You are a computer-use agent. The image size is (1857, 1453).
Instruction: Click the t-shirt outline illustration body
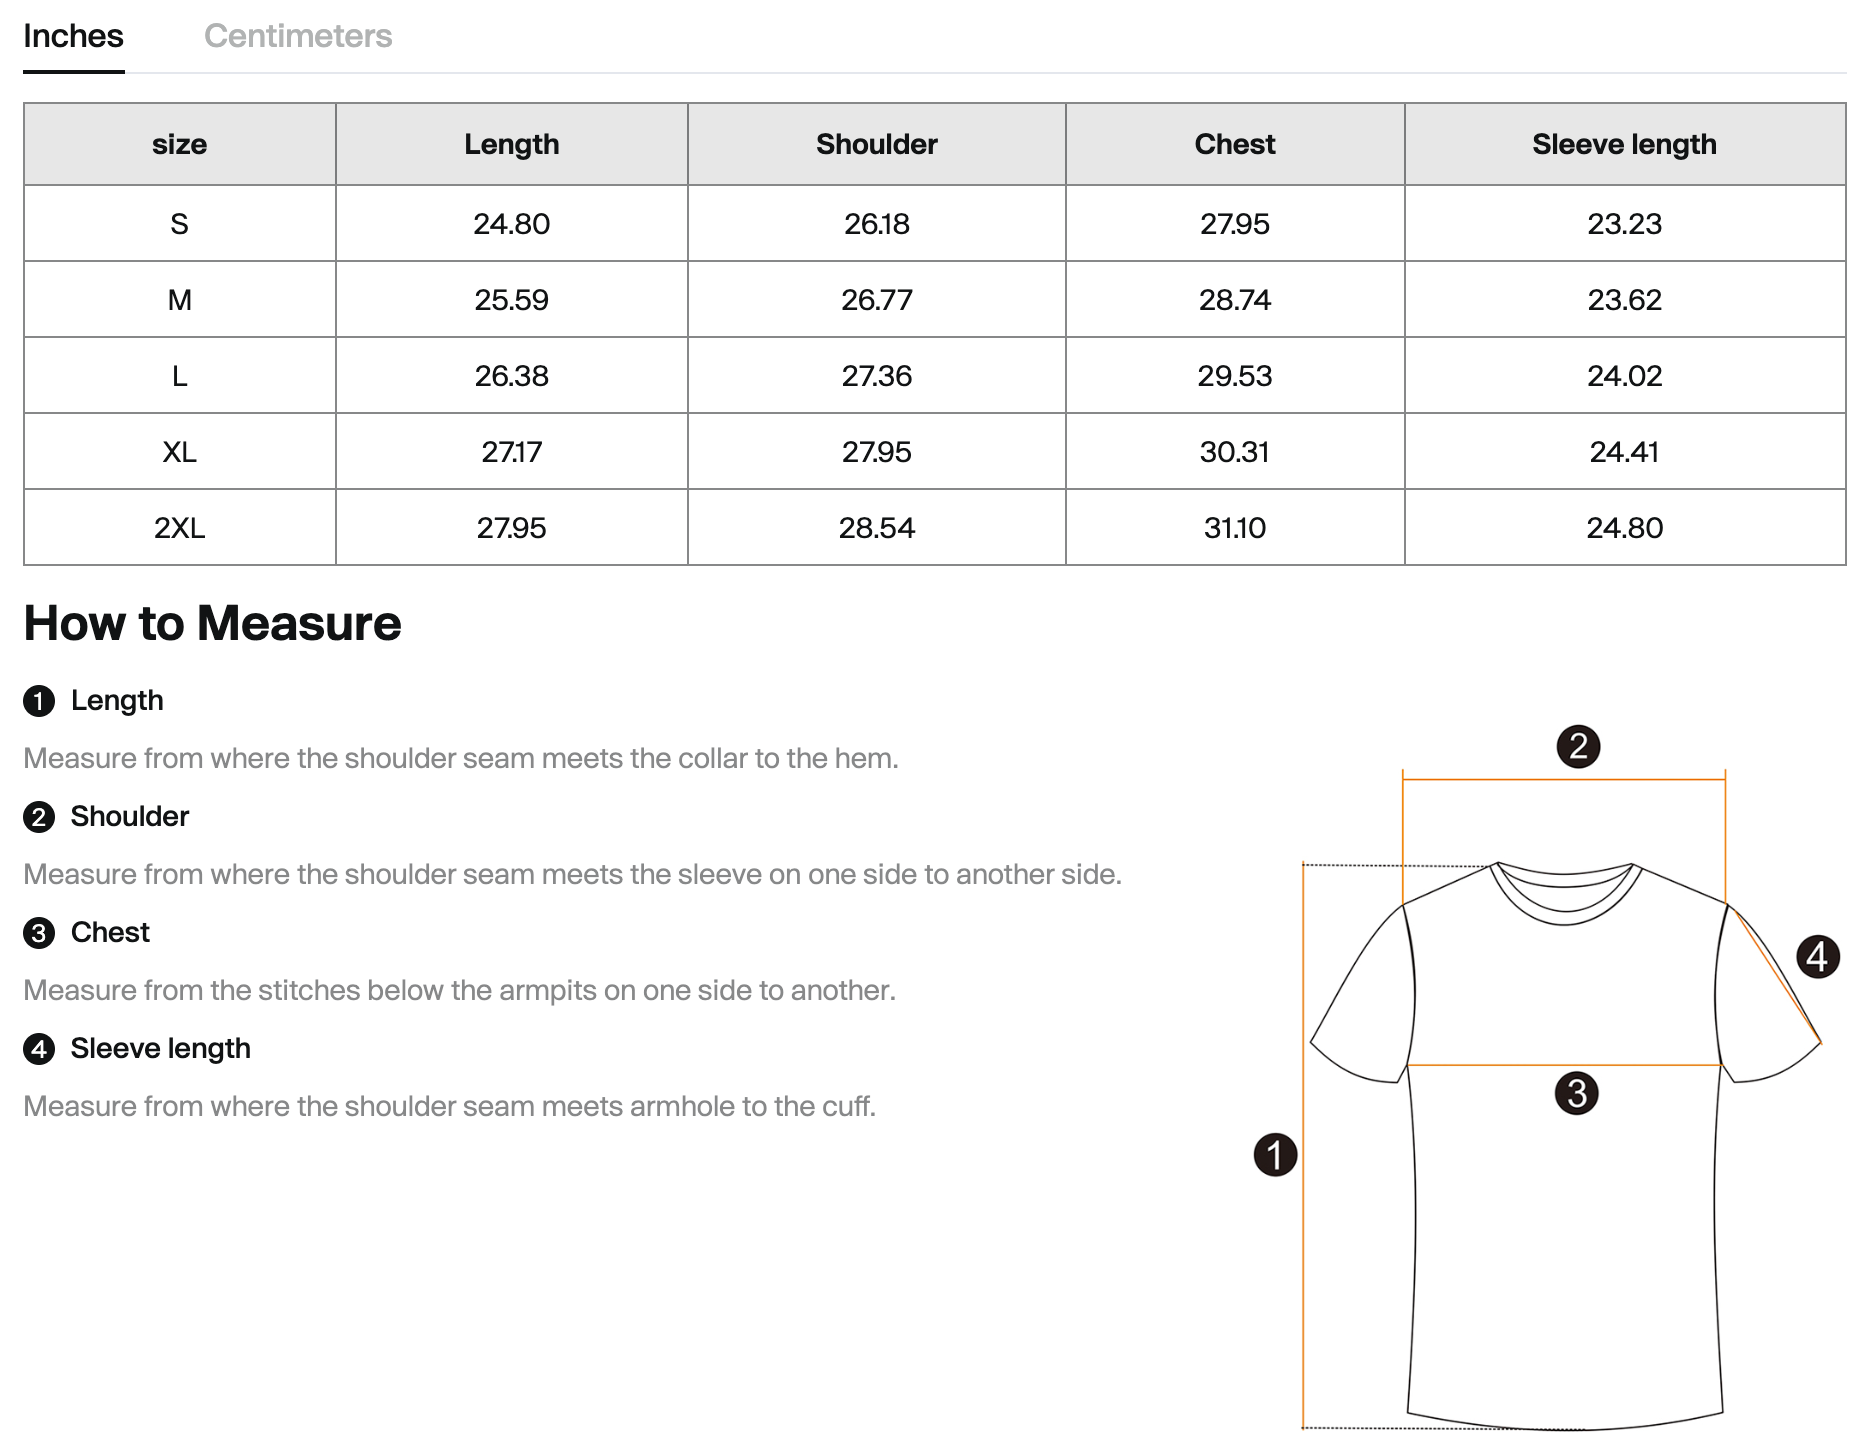coord(1565,1250)
